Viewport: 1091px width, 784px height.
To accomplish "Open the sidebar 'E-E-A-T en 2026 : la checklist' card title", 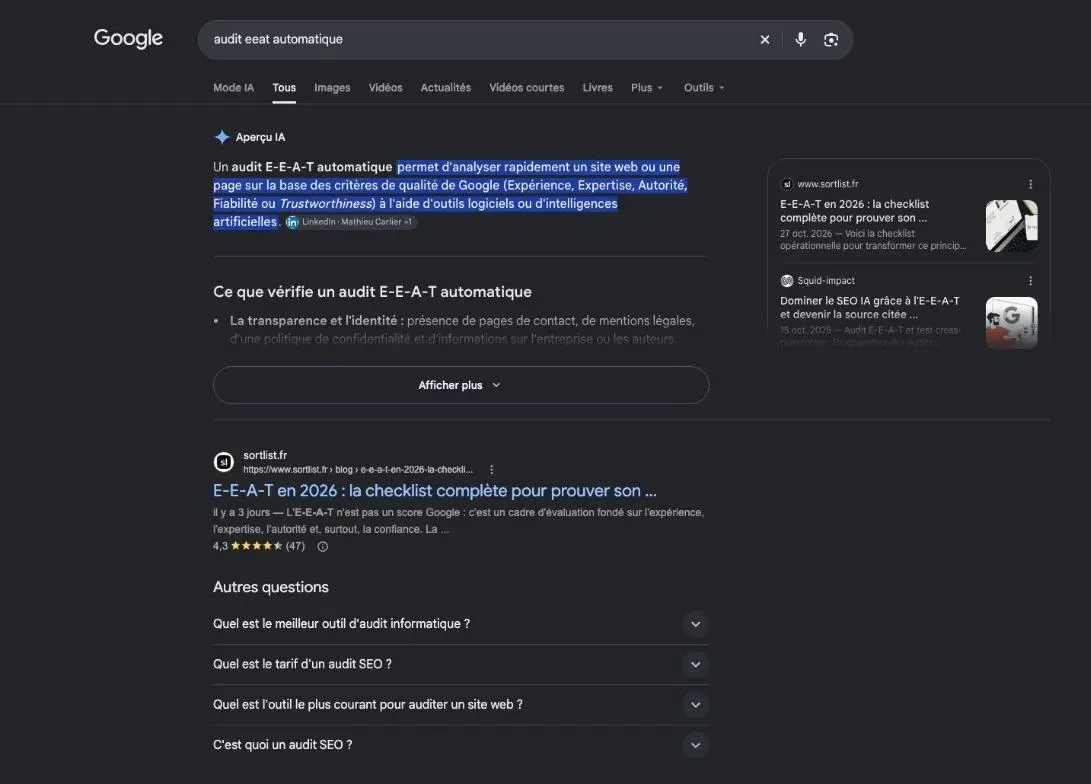I will click(854, 211).
